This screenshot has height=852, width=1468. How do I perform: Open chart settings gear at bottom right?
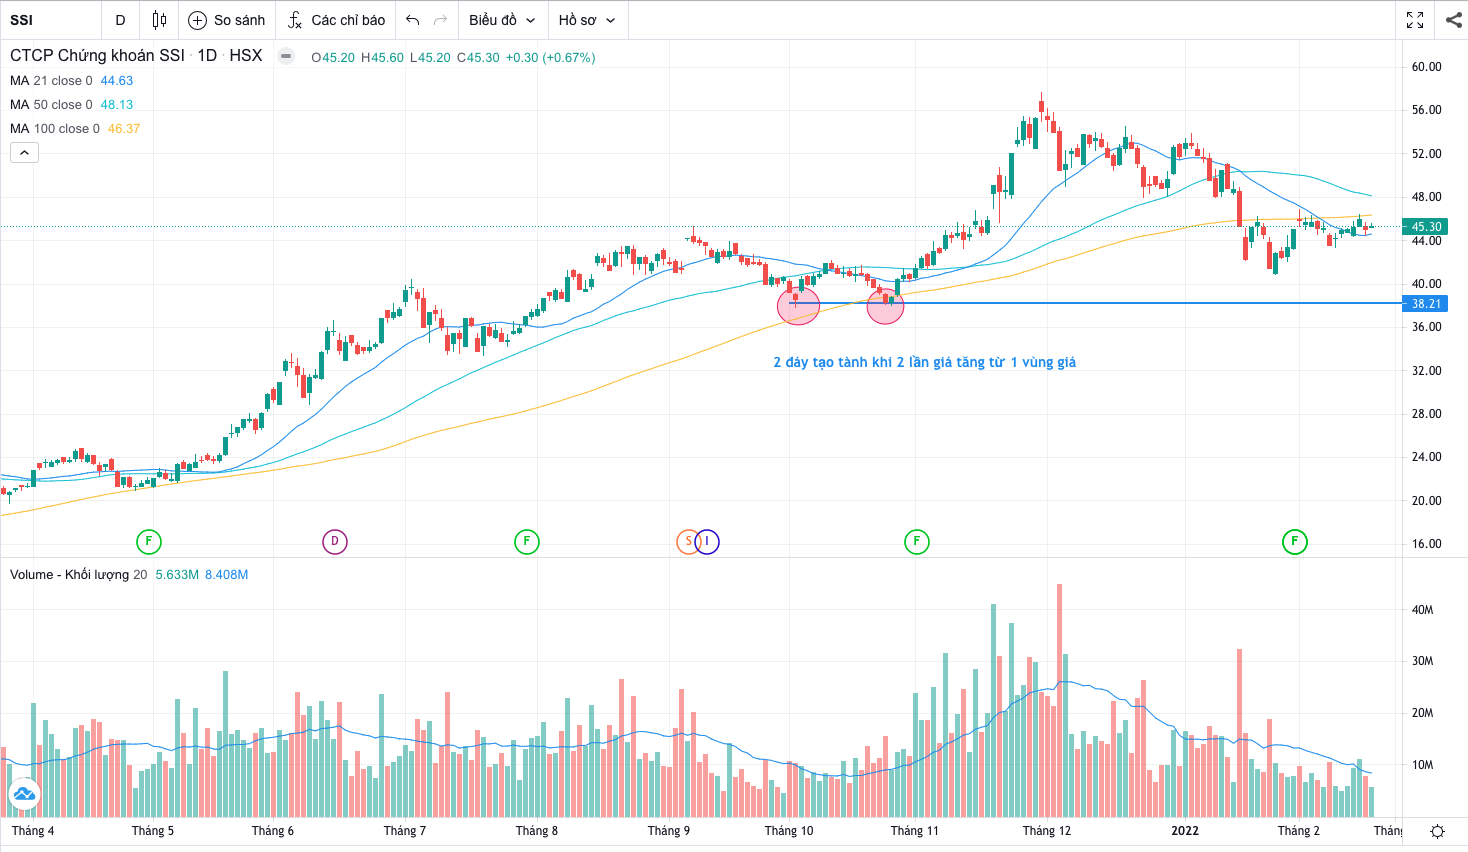pyautogui.click(x=1437, y=831)
